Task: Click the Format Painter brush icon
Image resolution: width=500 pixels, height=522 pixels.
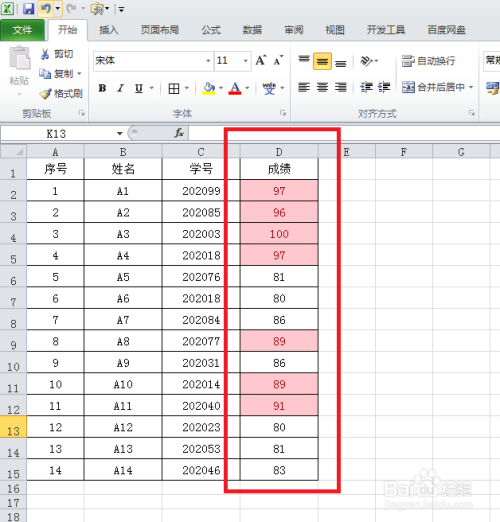Action: click(45, 94)
